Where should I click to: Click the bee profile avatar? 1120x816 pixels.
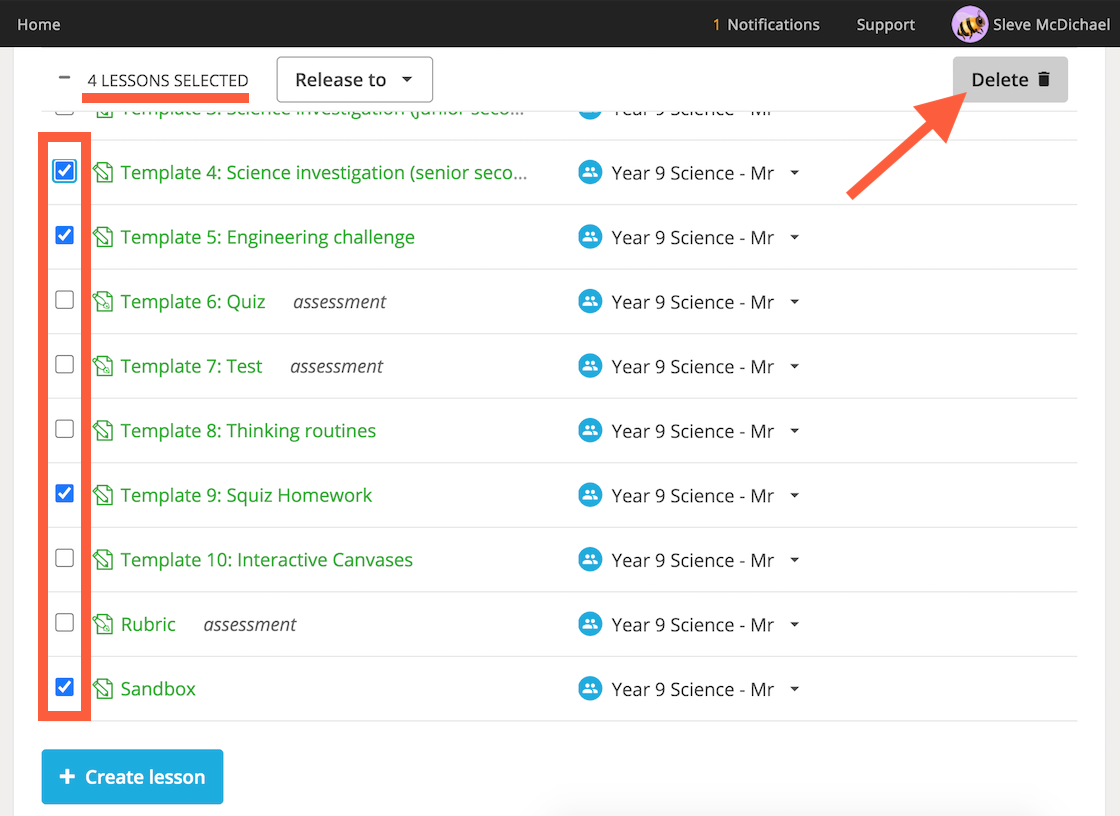969,24
